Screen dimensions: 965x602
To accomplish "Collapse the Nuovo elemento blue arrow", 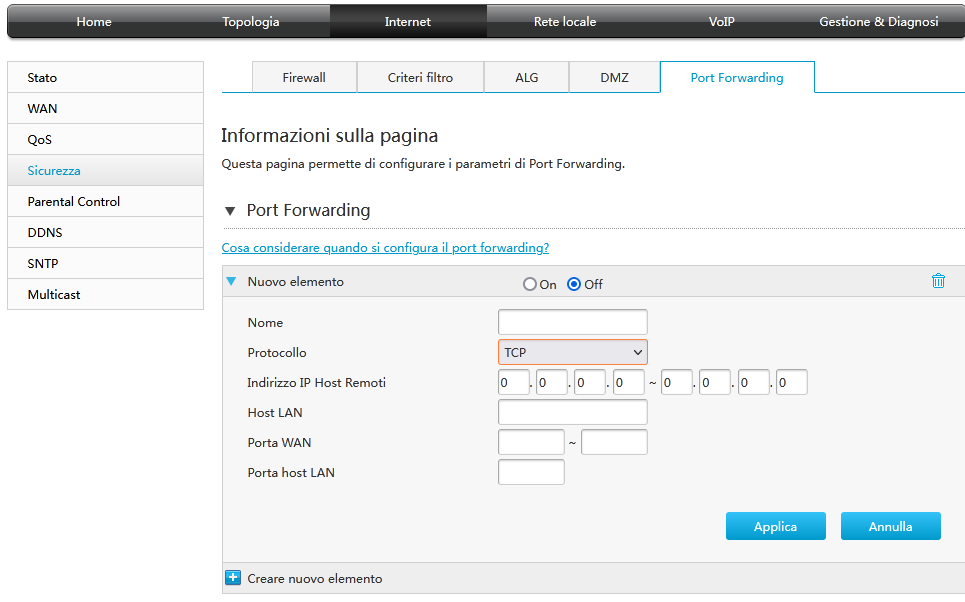I will (232, 282).
